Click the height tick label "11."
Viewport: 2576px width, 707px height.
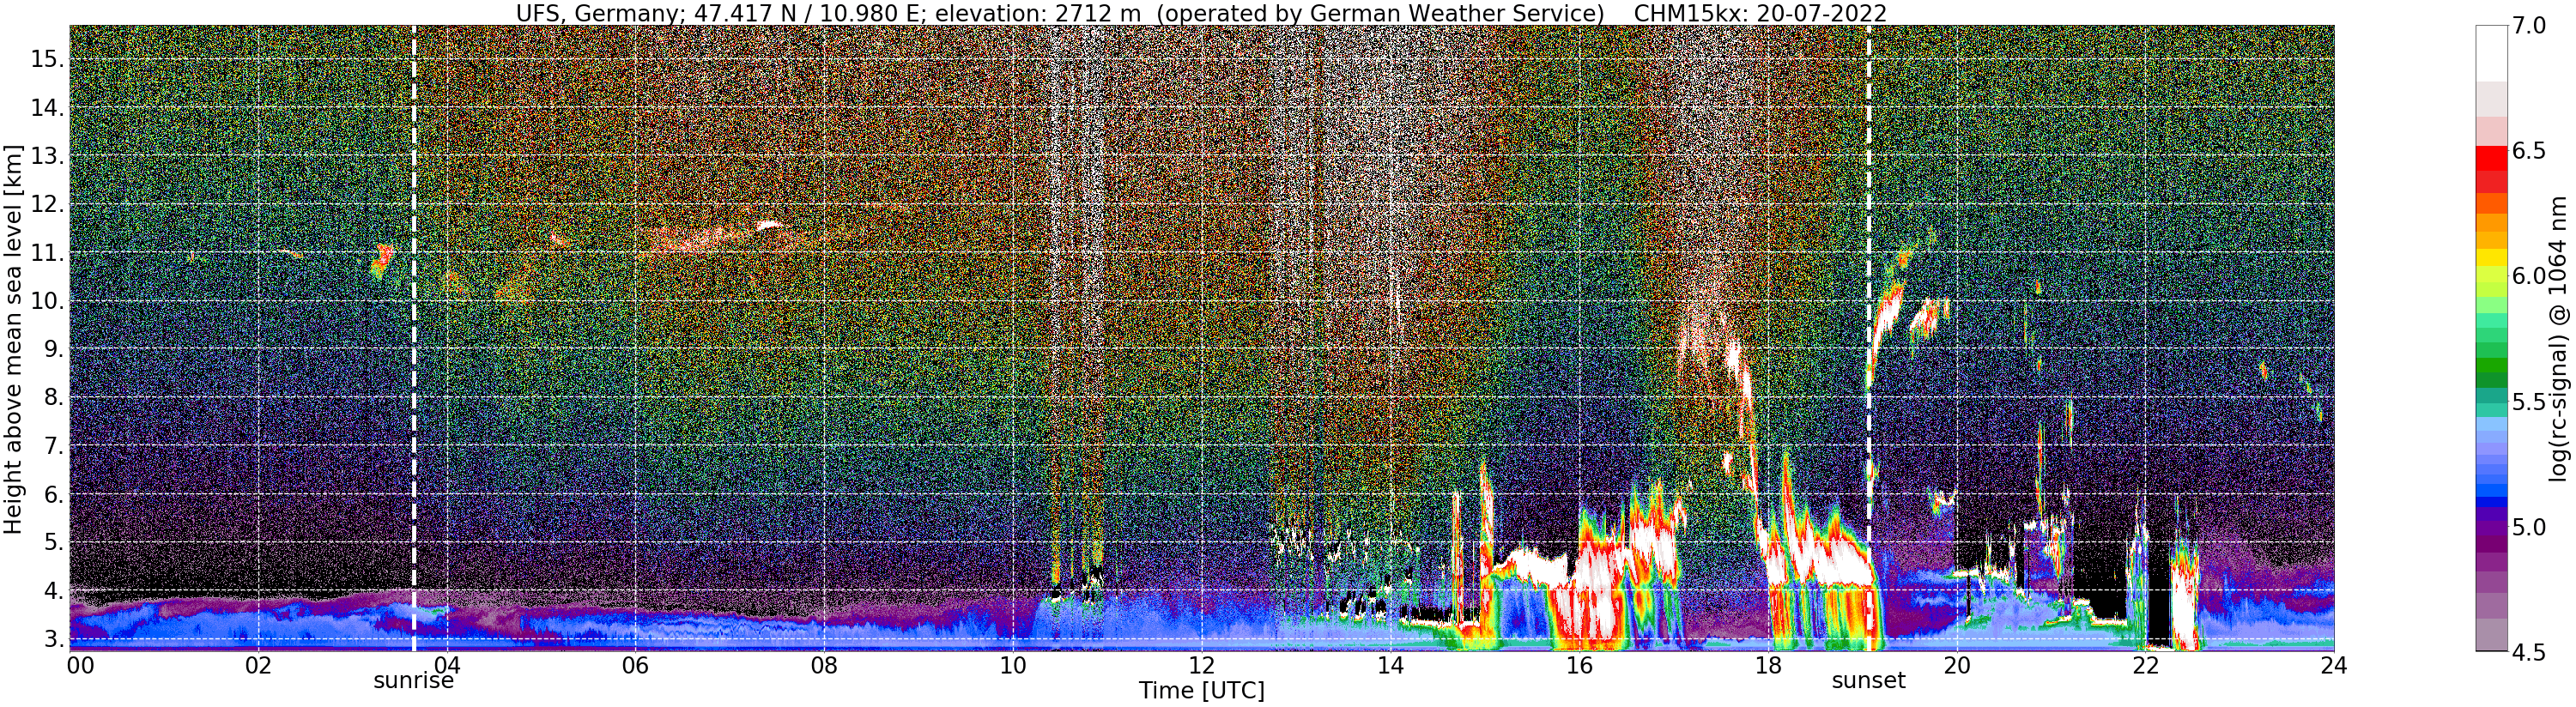[47, 253]
